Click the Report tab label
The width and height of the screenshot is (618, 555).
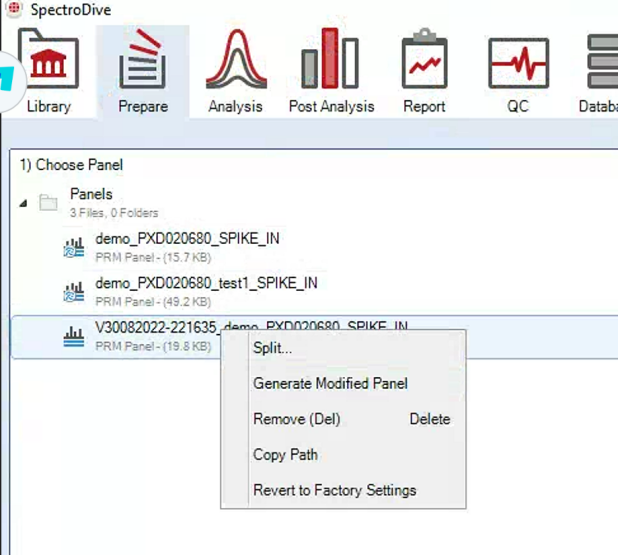coord(424,106)
